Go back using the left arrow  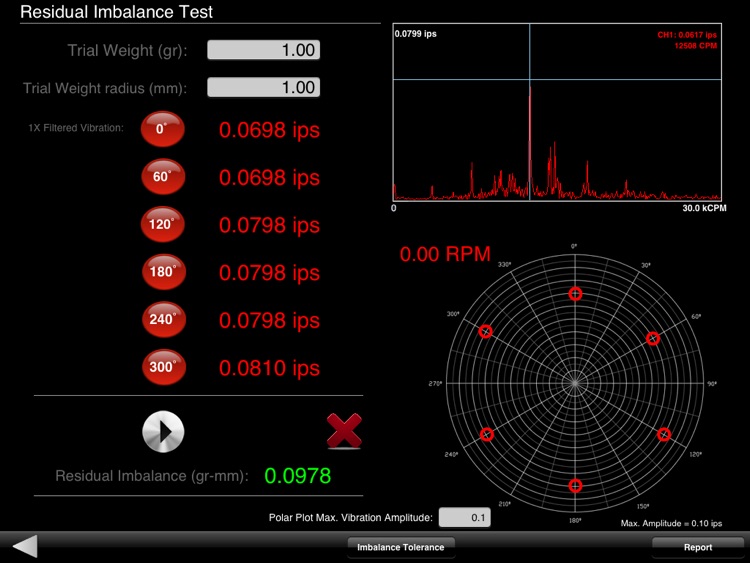tap(25, 546)
